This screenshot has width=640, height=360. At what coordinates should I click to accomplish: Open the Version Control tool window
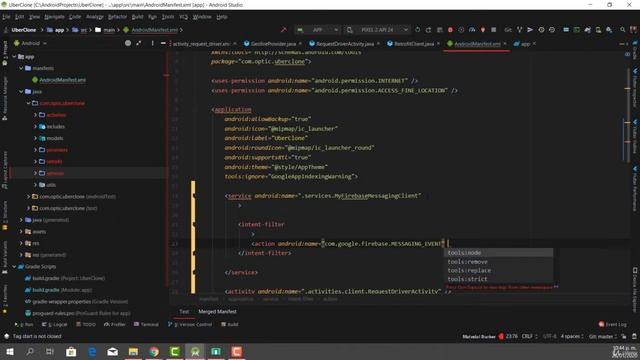190,324
